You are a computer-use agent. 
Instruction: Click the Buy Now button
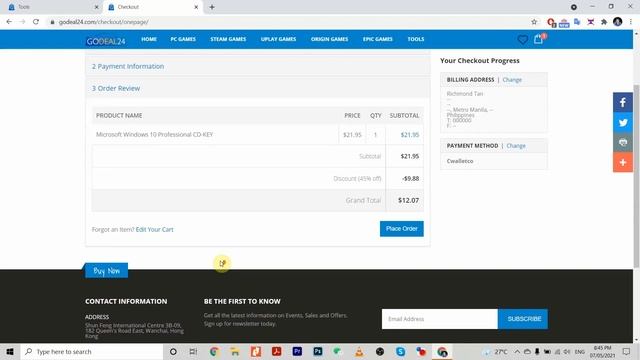coord(106,271)
